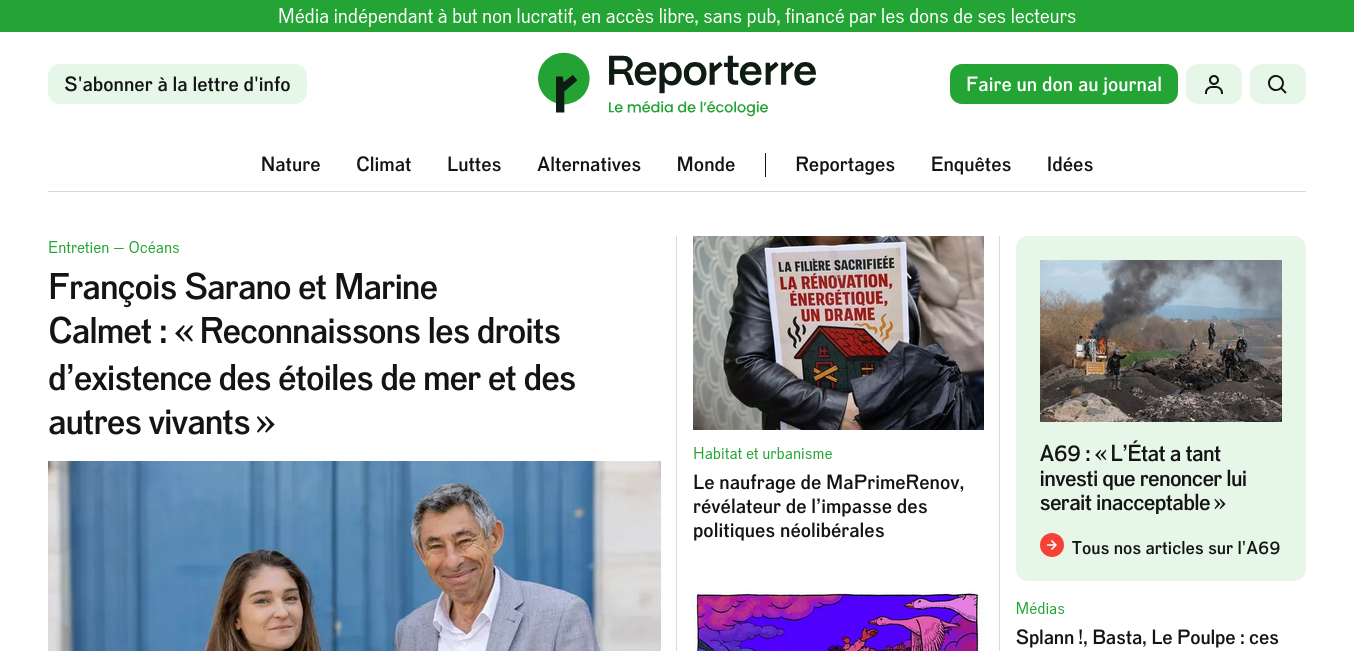Open the Sarano and Calmet interview headline
This screenshot has width=1366, height=651.
point(312,355)
